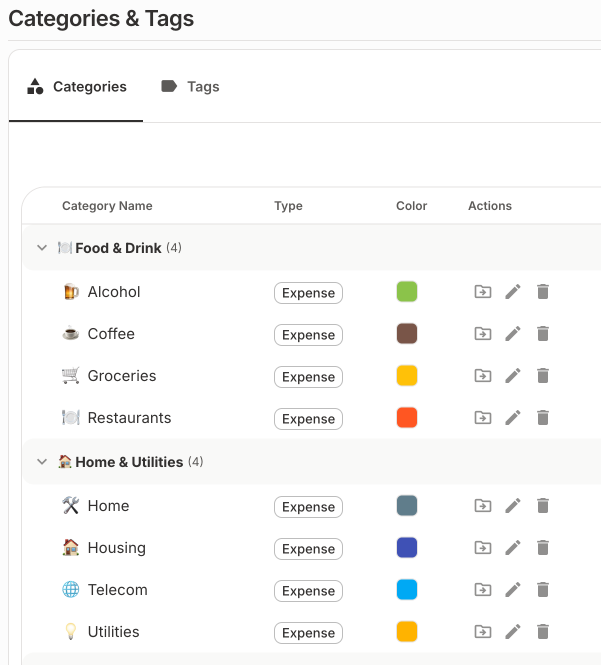This screenshot has height=665, width=601.
Task: Edit the Alcohol category with the pencil icon
Action: coord(513,292)
